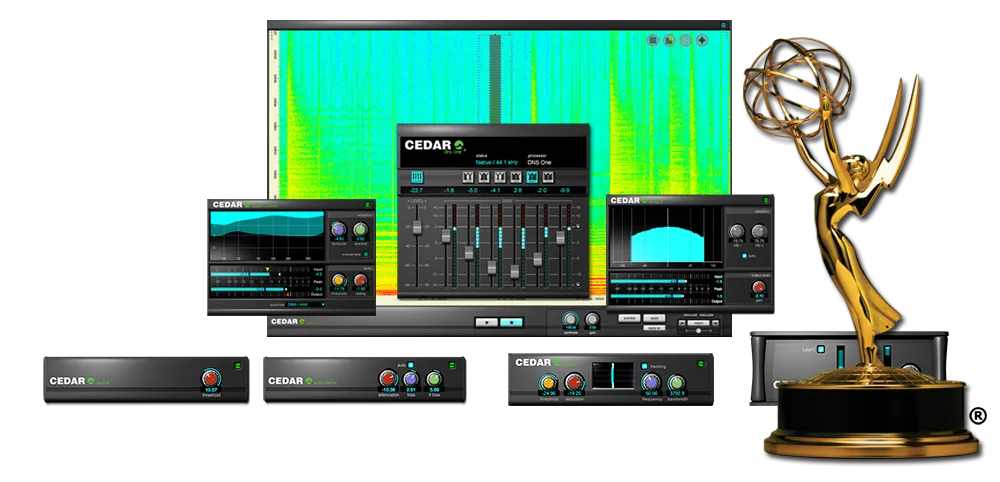Image resolution: width=1000 pixels, height=482 pixels.
Task: Select the first of six filter-shape buttons in DNS One
Action: point(469,177)
